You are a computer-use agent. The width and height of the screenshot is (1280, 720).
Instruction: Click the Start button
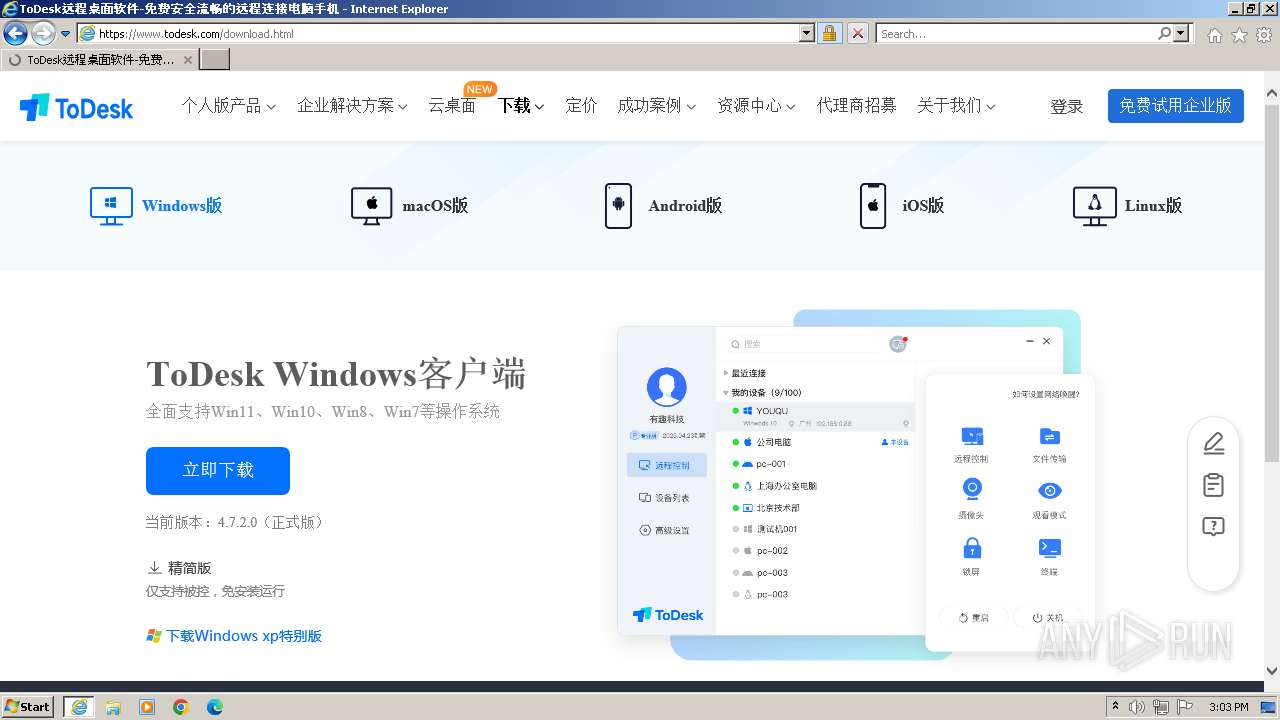pos(28,707)
